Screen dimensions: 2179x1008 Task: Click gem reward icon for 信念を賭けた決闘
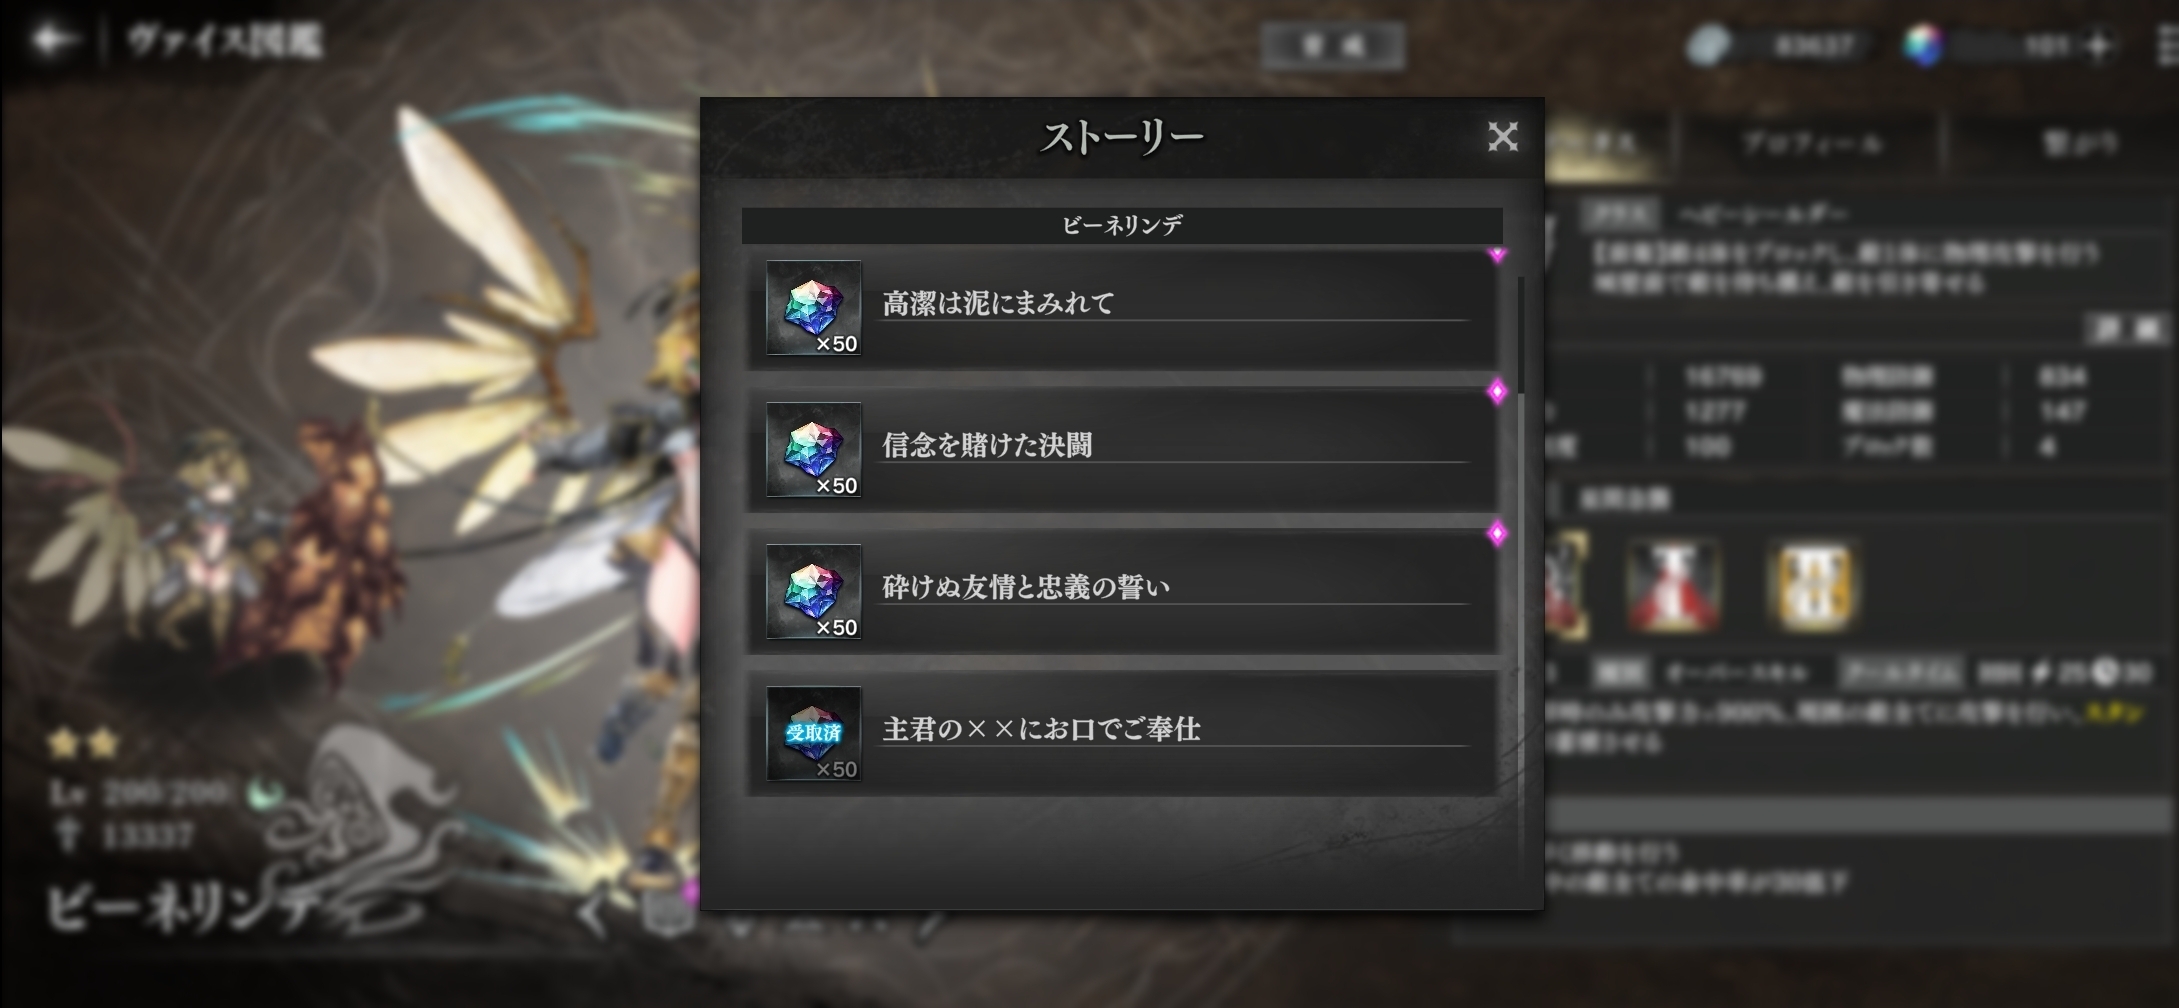(x=814, y=450)
